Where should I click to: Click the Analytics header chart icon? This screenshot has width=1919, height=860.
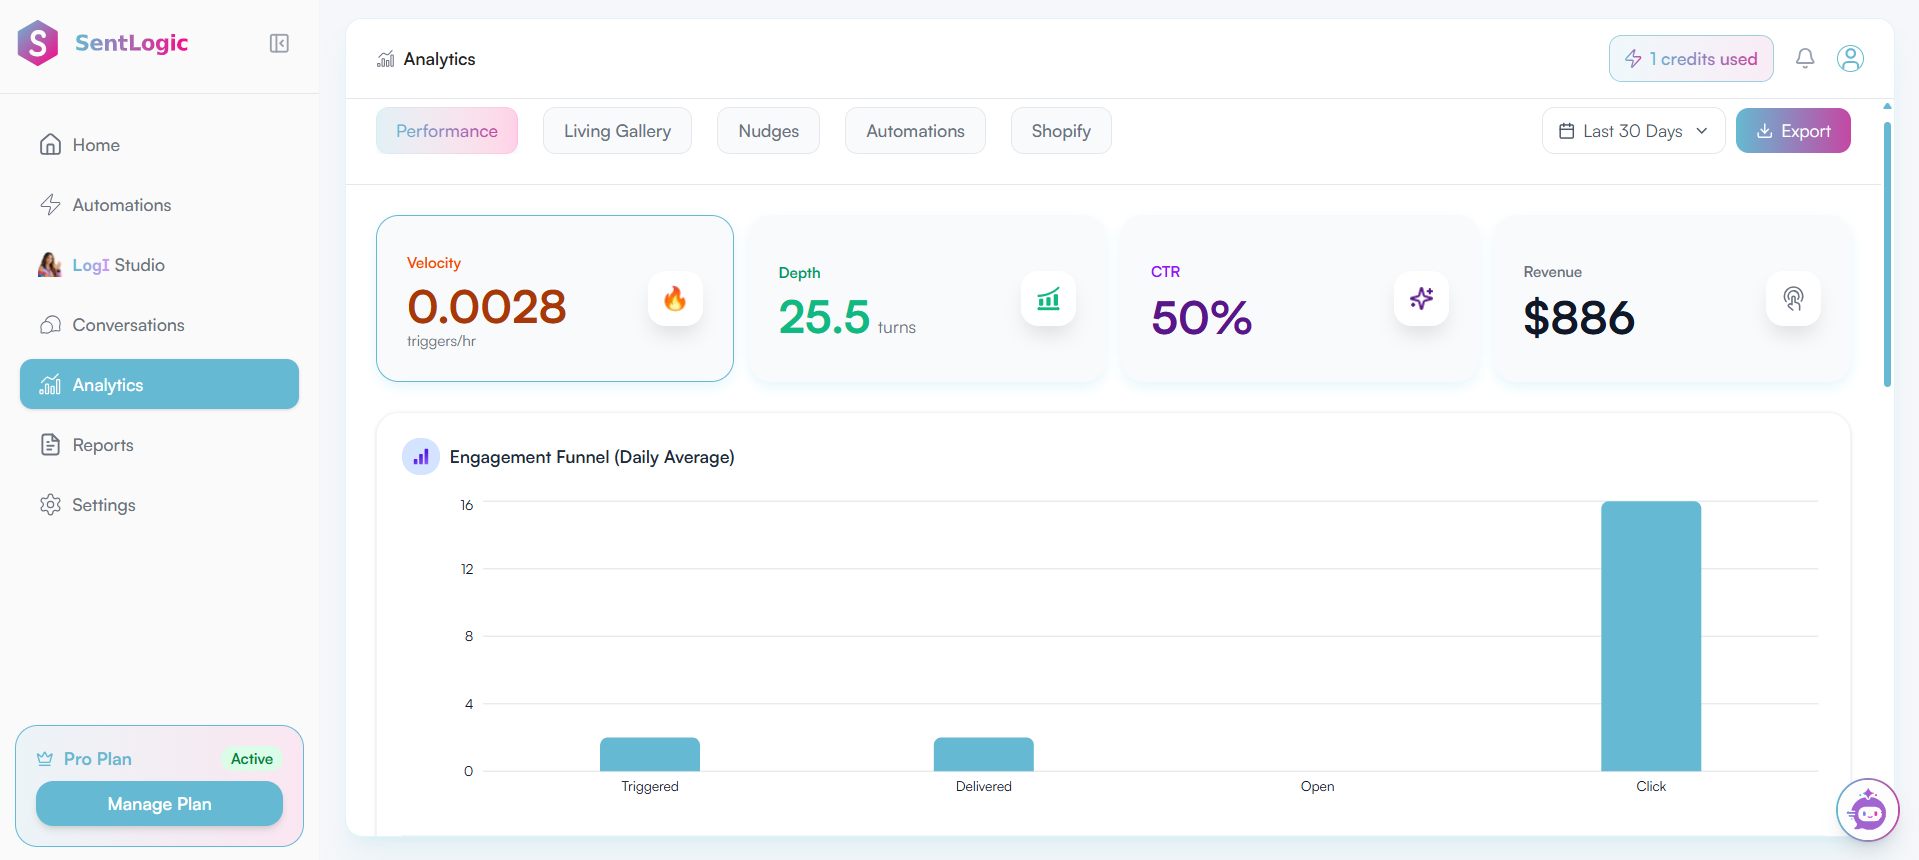coord(386,60)
